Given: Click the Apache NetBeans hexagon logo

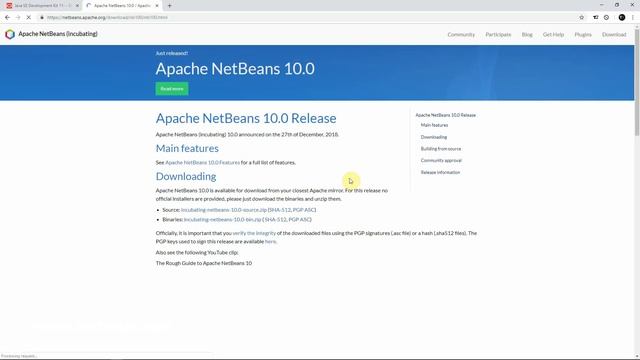Looking at the screenshot, I should point(10,34).
